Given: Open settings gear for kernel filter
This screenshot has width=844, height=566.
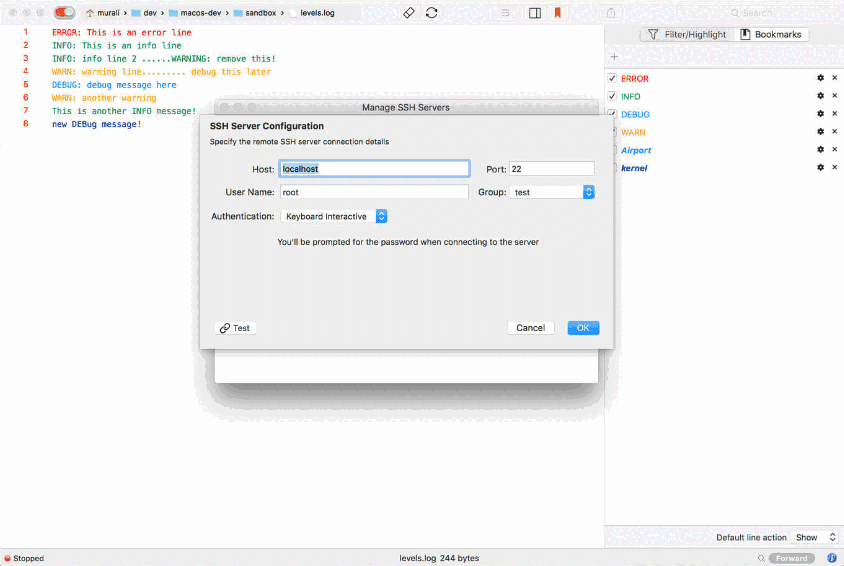Looking at the screenshot, I should [820, 168].
